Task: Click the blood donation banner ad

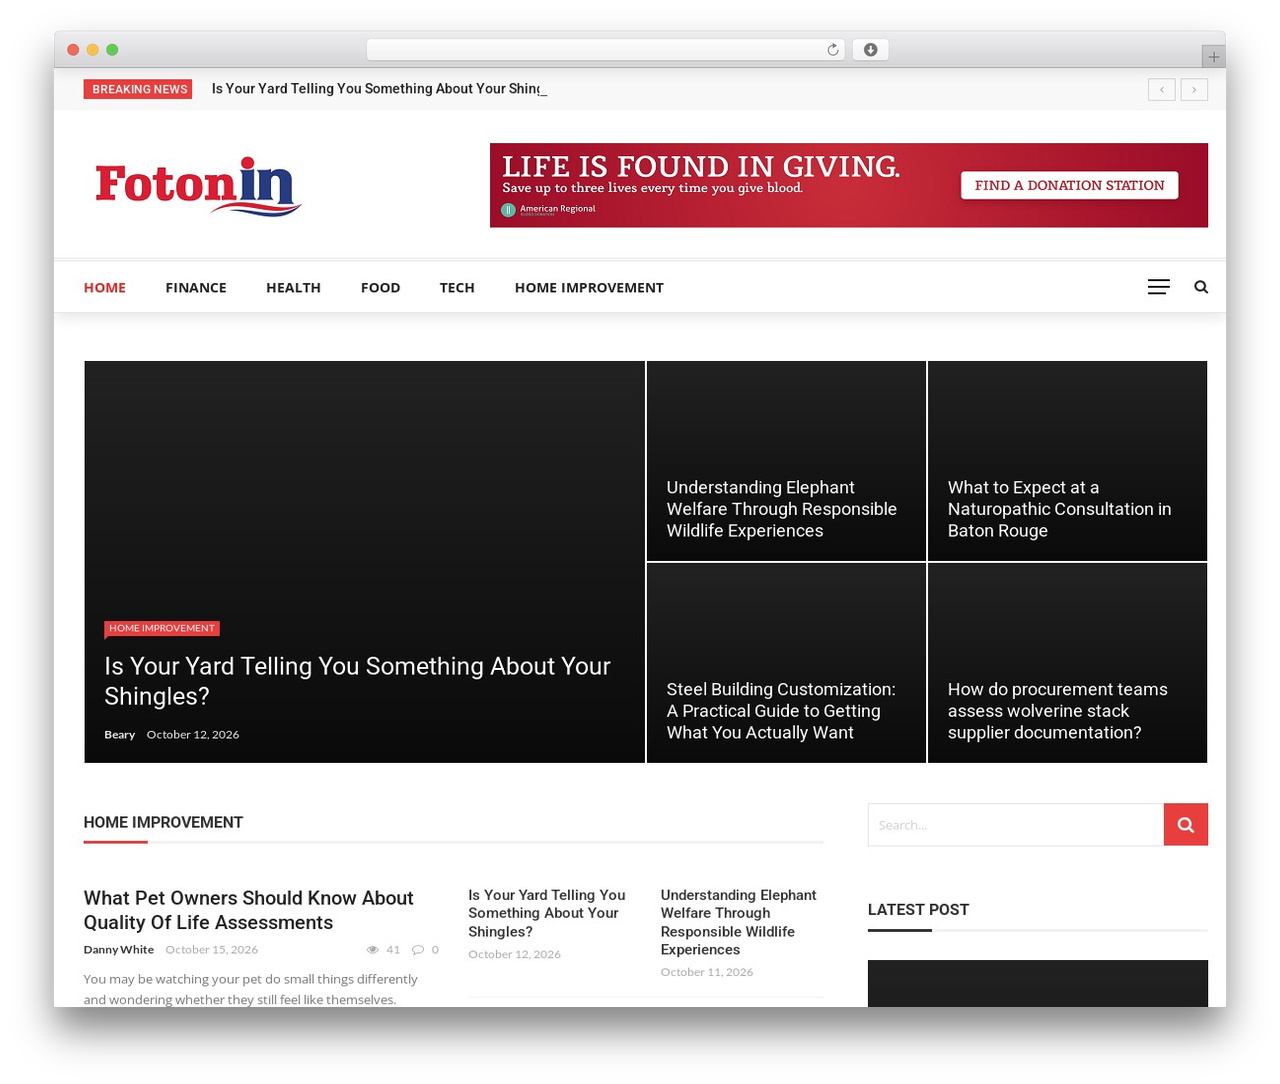Action: pyautogui.click(x=849, y=185)
